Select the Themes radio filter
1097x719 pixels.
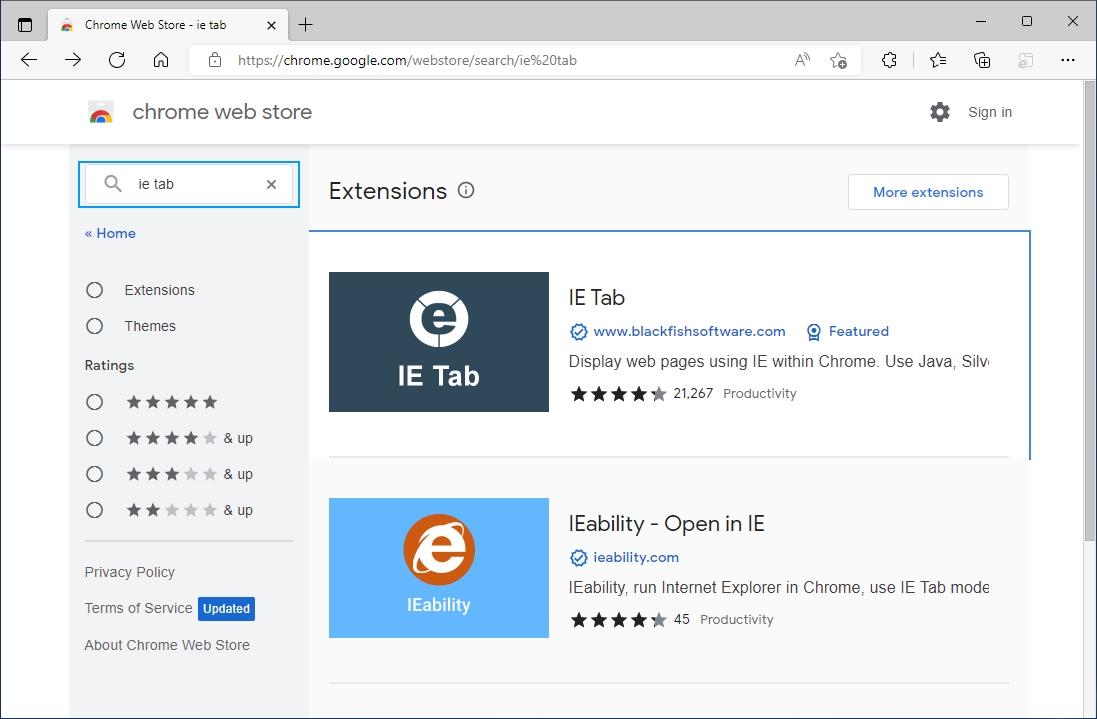point(95,326)
